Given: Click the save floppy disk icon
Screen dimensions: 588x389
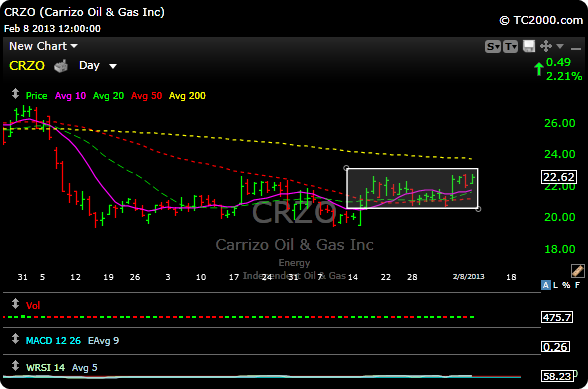Looking at the screenshot, I should coord(529,46).
